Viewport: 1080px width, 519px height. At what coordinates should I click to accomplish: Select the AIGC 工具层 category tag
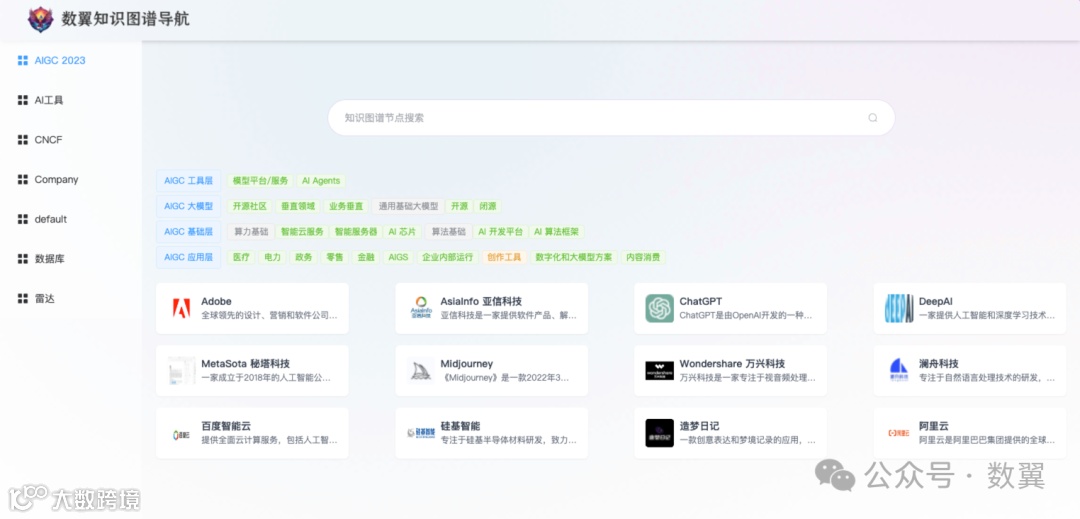[x=188, y=180]
